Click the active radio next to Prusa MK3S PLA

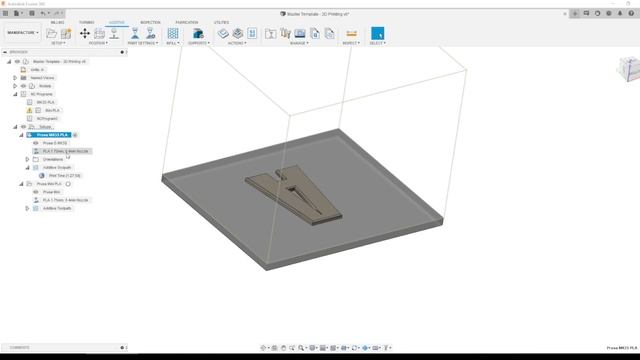point(75,135)
